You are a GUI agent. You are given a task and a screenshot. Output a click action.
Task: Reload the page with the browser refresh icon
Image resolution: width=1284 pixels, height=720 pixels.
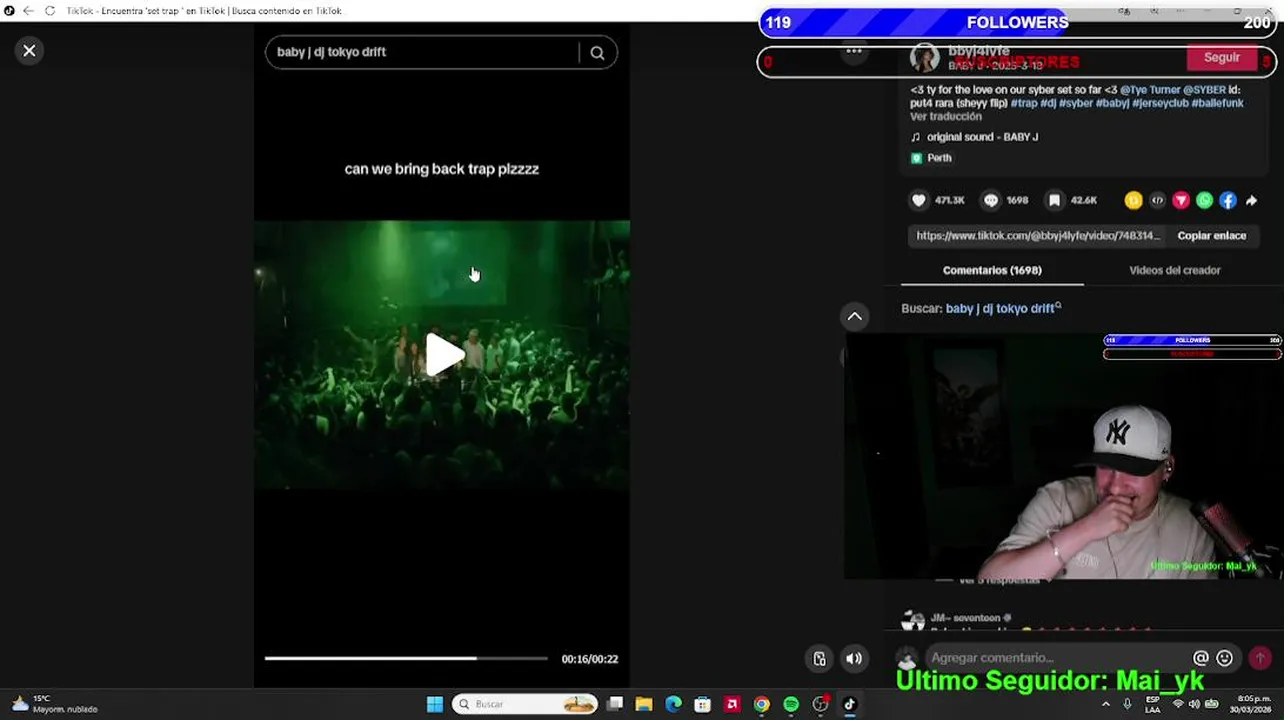(49, 10)
